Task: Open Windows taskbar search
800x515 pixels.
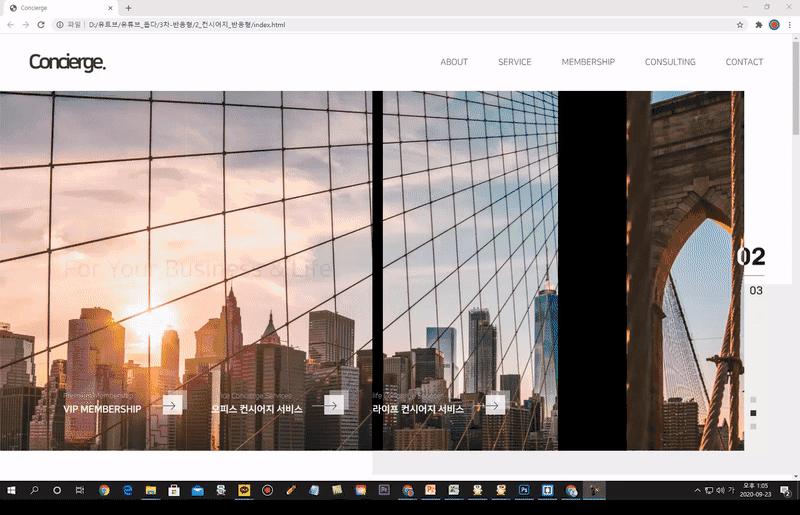Action: pyautogui.click(x=34, y=491)
